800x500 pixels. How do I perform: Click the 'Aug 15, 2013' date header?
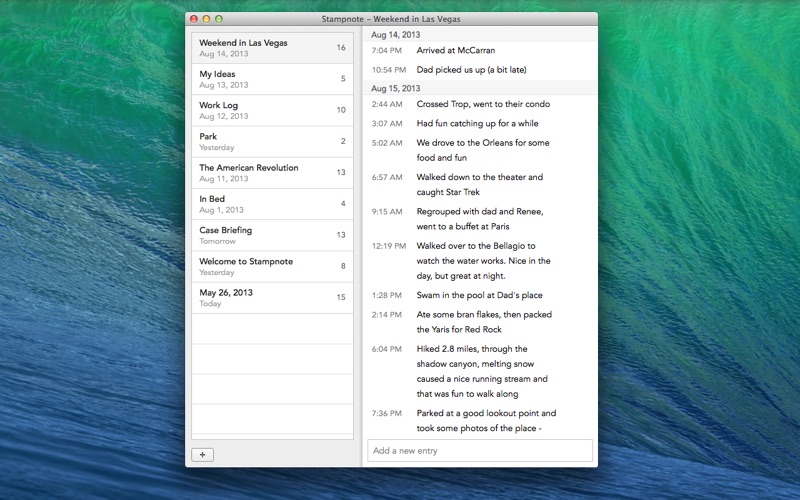click(395, 88)
